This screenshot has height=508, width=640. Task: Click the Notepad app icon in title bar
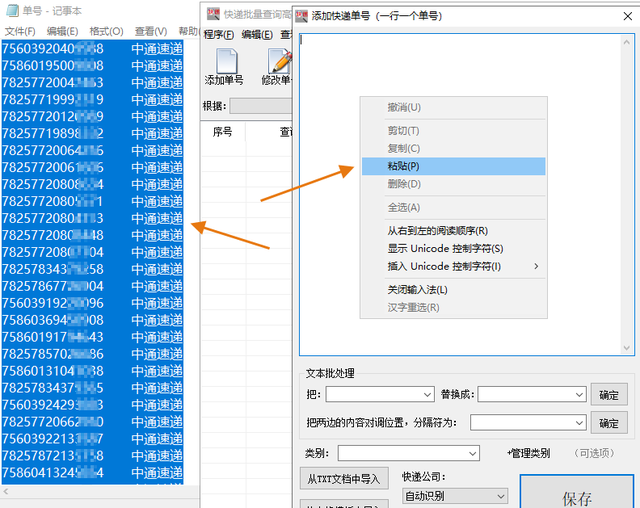point(12,11)
